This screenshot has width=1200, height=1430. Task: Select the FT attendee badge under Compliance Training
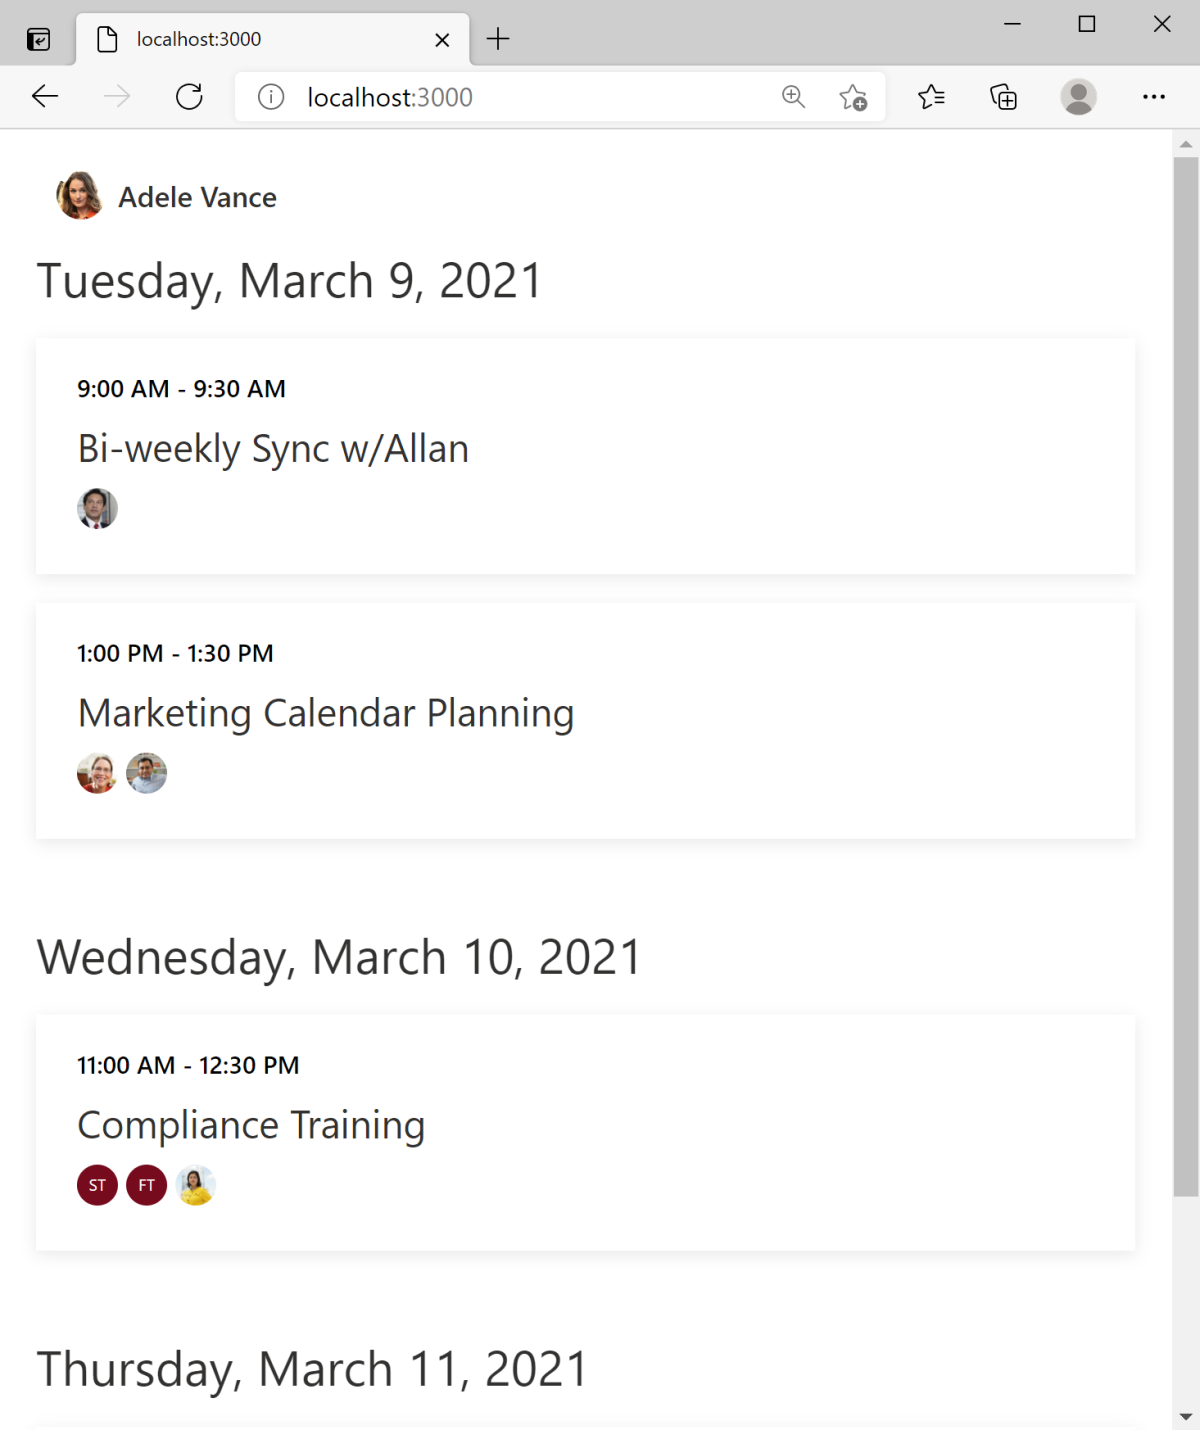(146, 1185)
